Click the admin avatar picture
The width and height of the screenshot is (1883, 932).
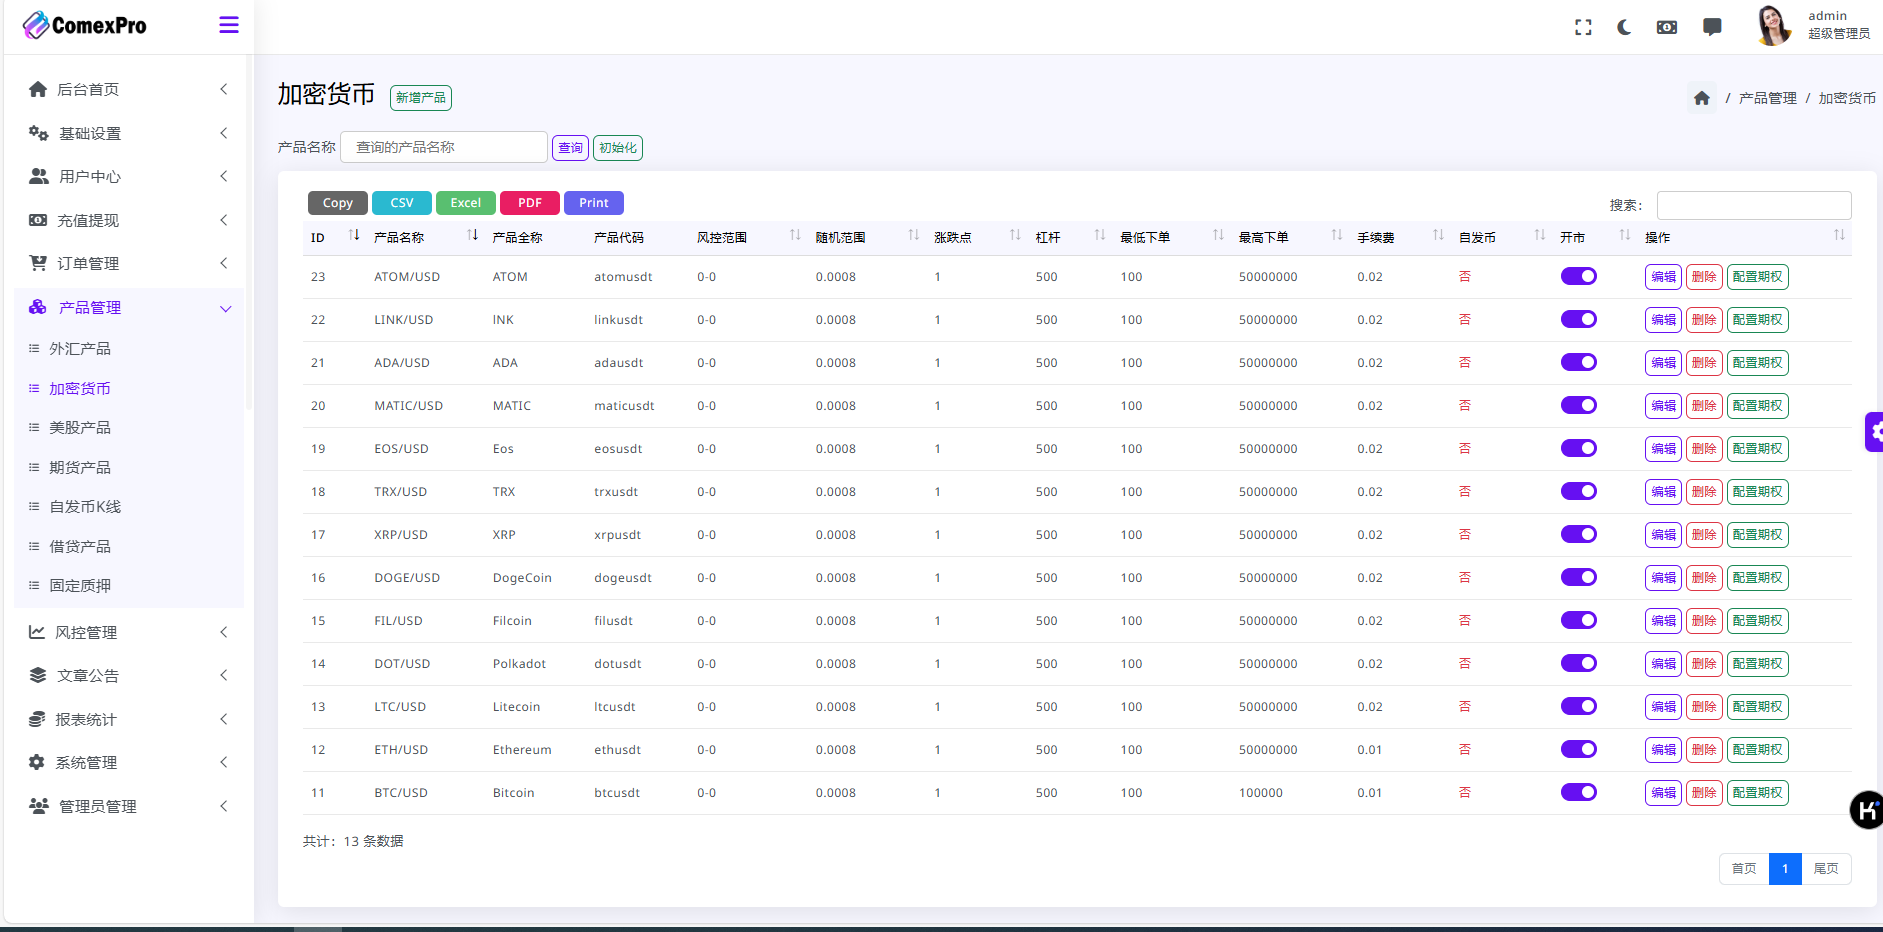coord(1773,26)
